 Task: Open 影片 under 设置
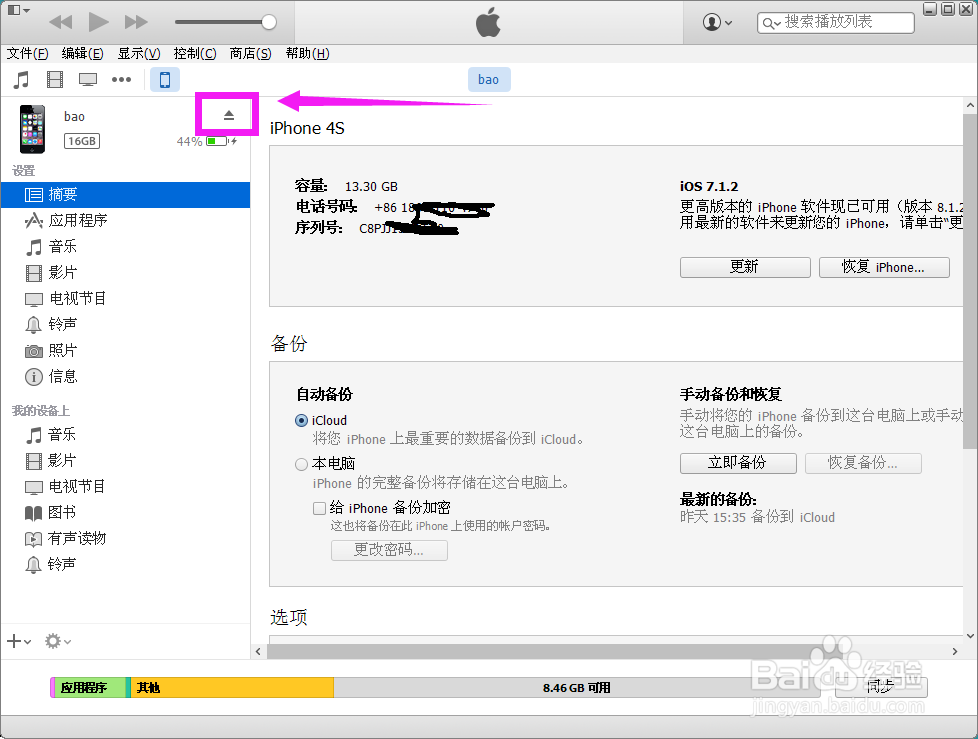[125, 273]
